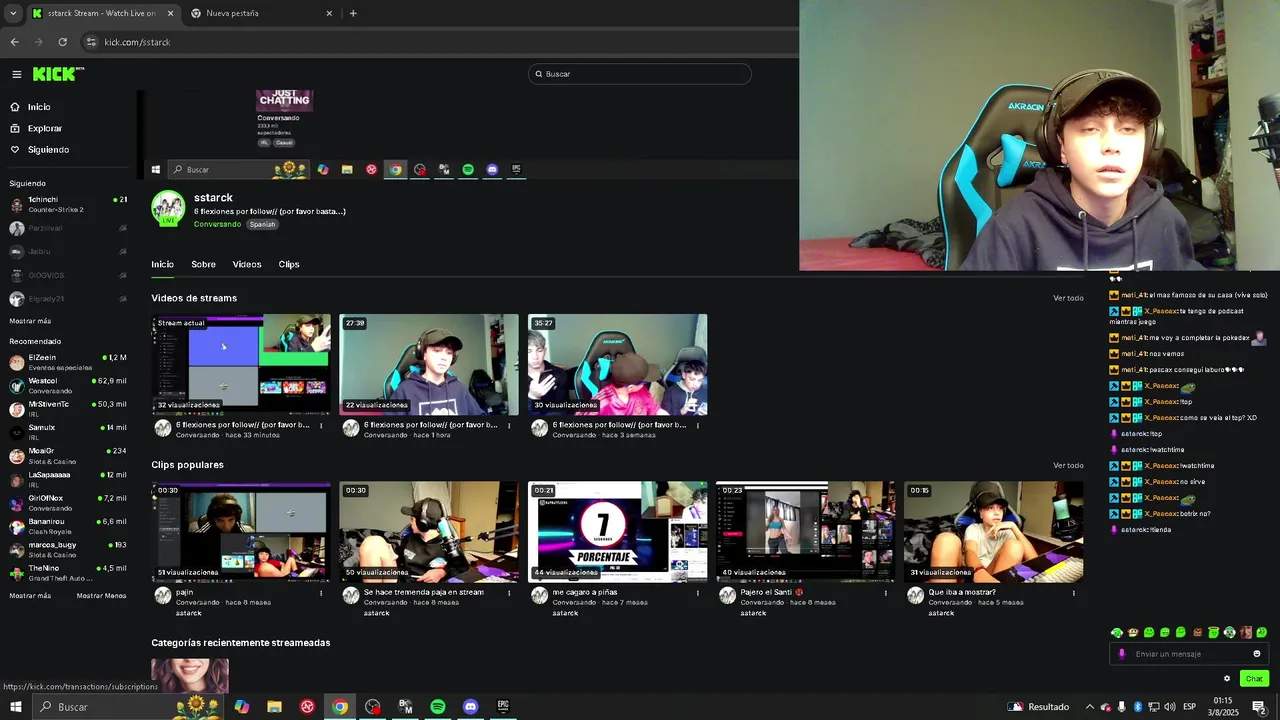
Task: Collapse list with Mostrar Menos
Action: 101,595
